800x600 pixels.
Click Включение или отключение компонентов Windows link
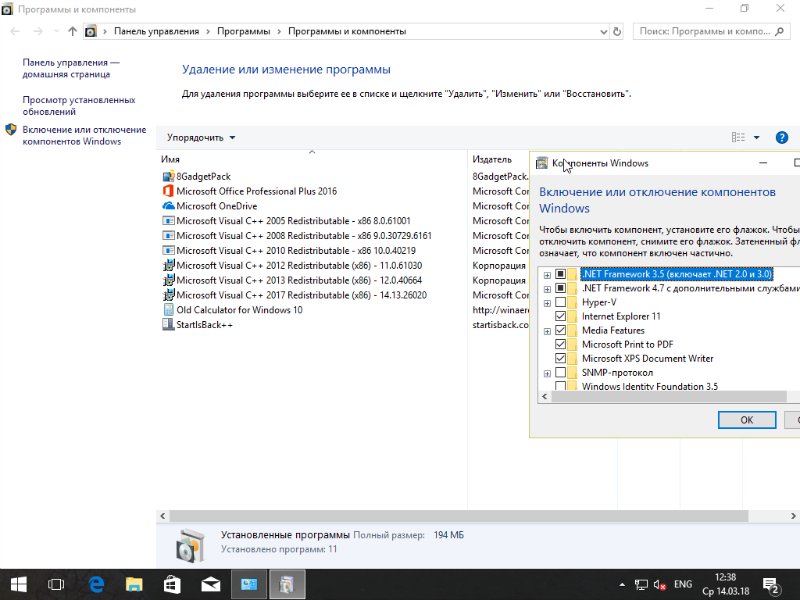click(x=84, y=136)
